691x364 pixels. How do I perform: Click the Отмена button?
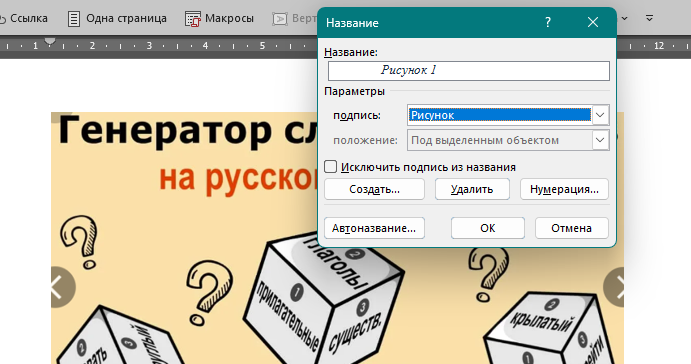(x=572, y=228)
